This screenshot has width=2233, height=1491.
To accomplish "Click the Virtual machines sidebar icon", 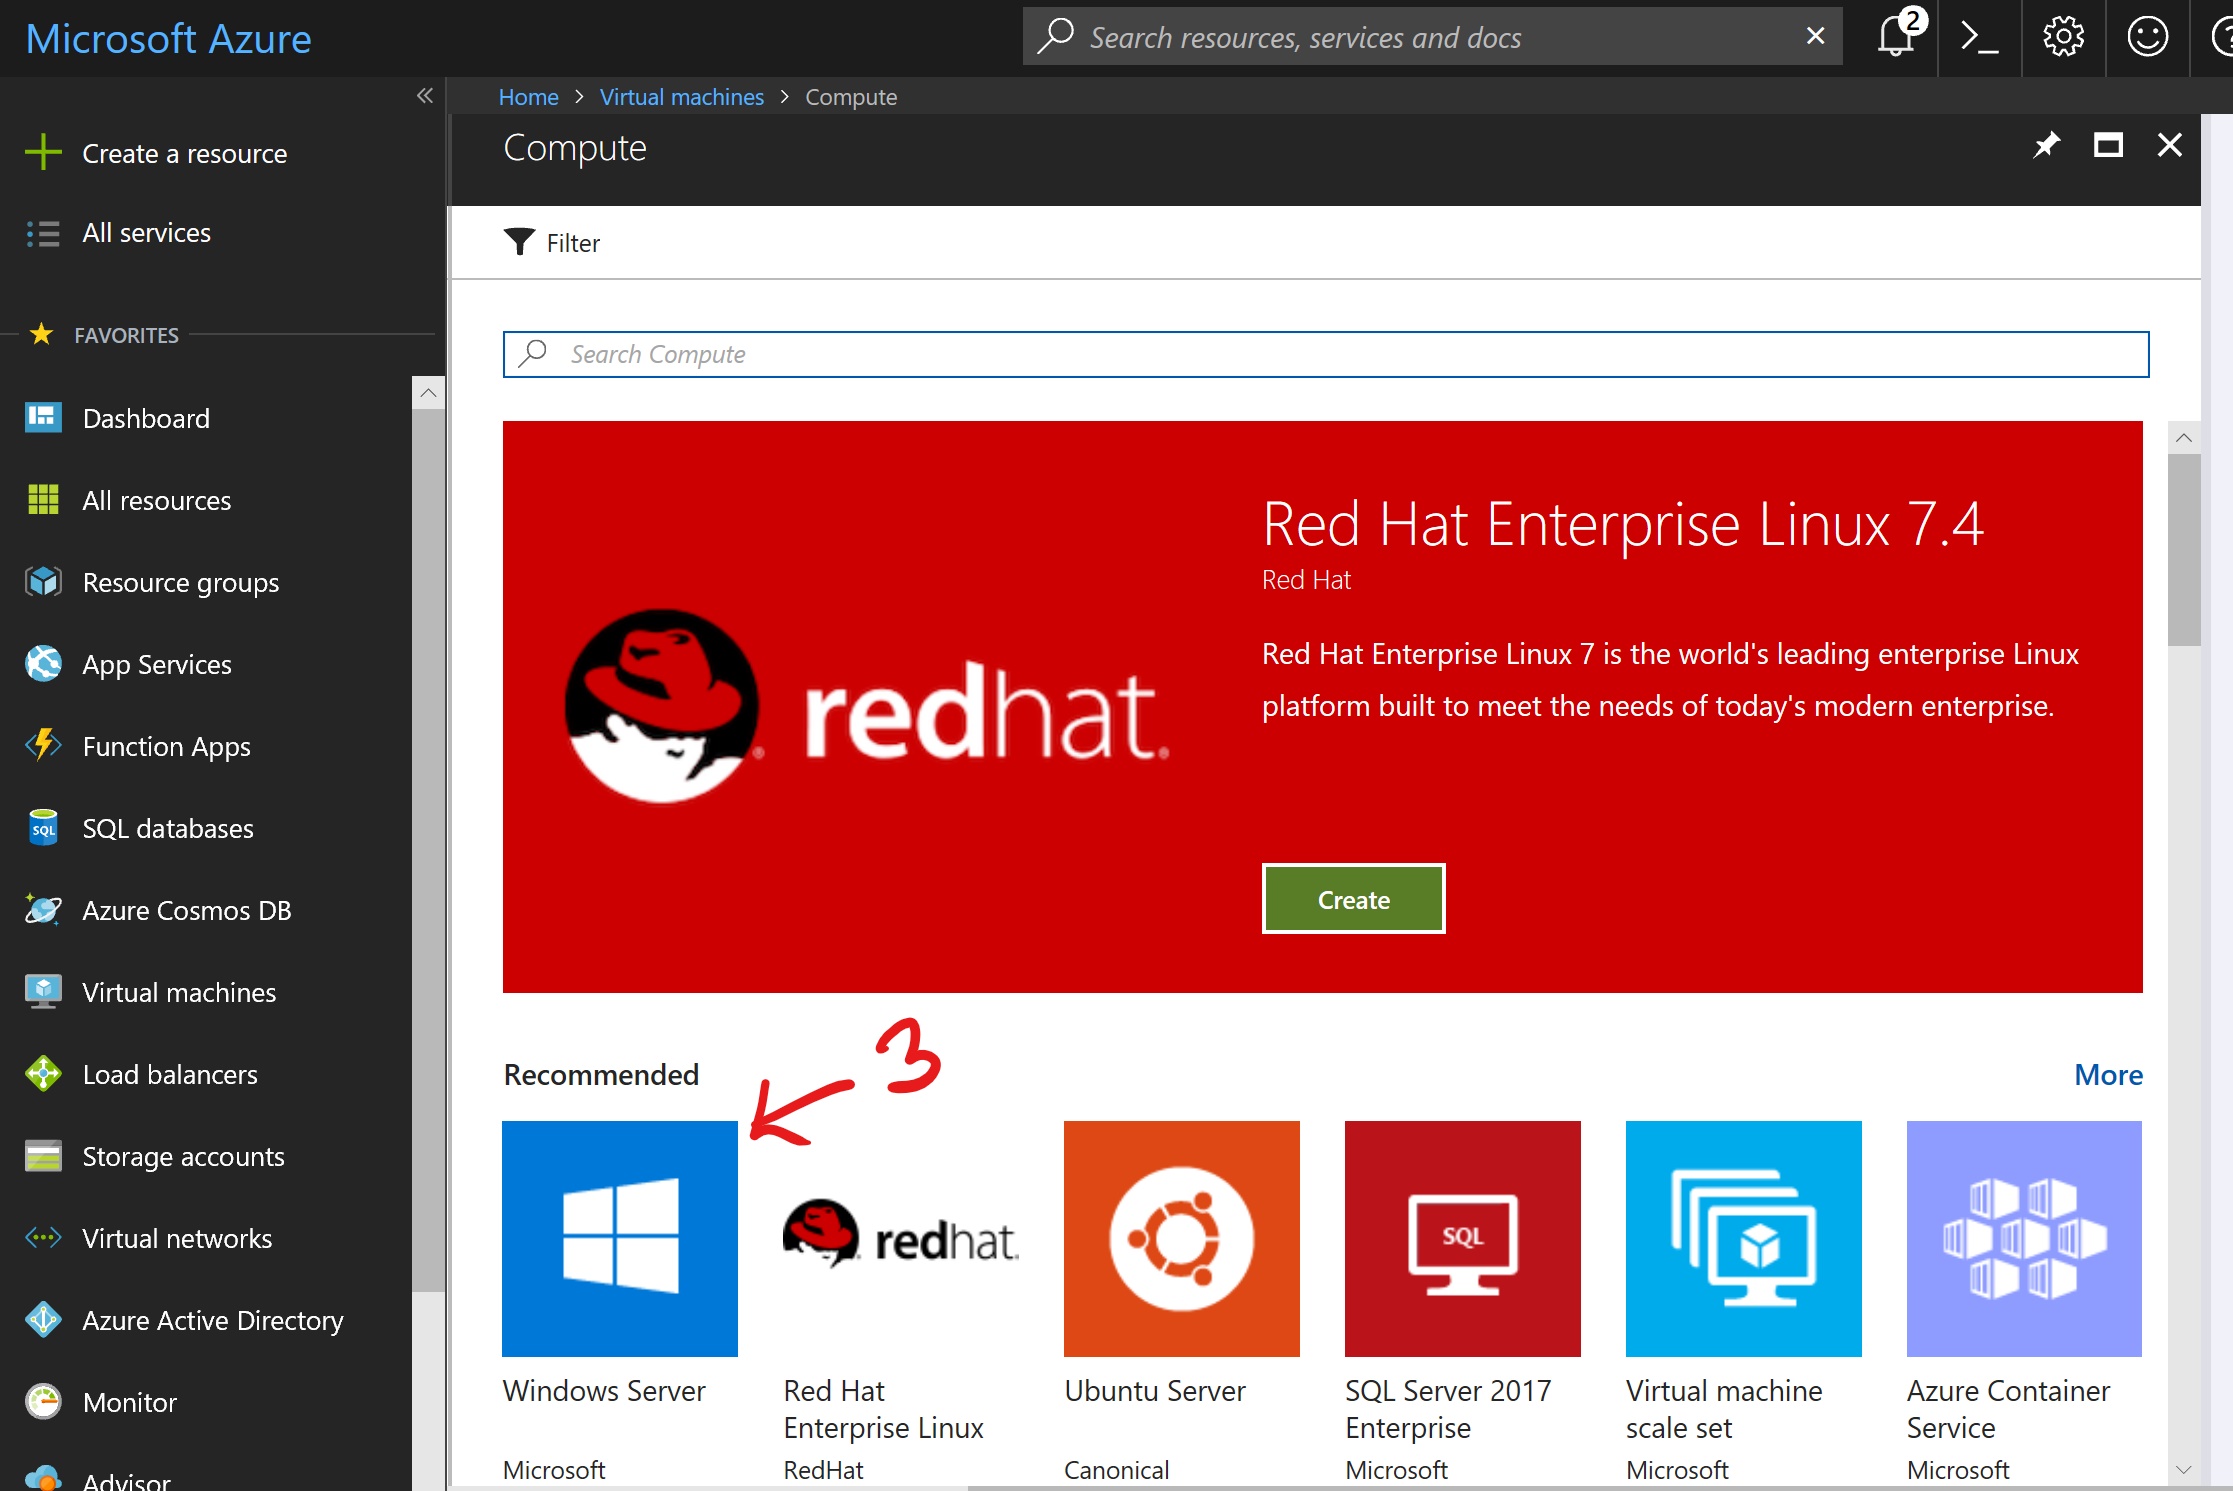I will 43,992.
